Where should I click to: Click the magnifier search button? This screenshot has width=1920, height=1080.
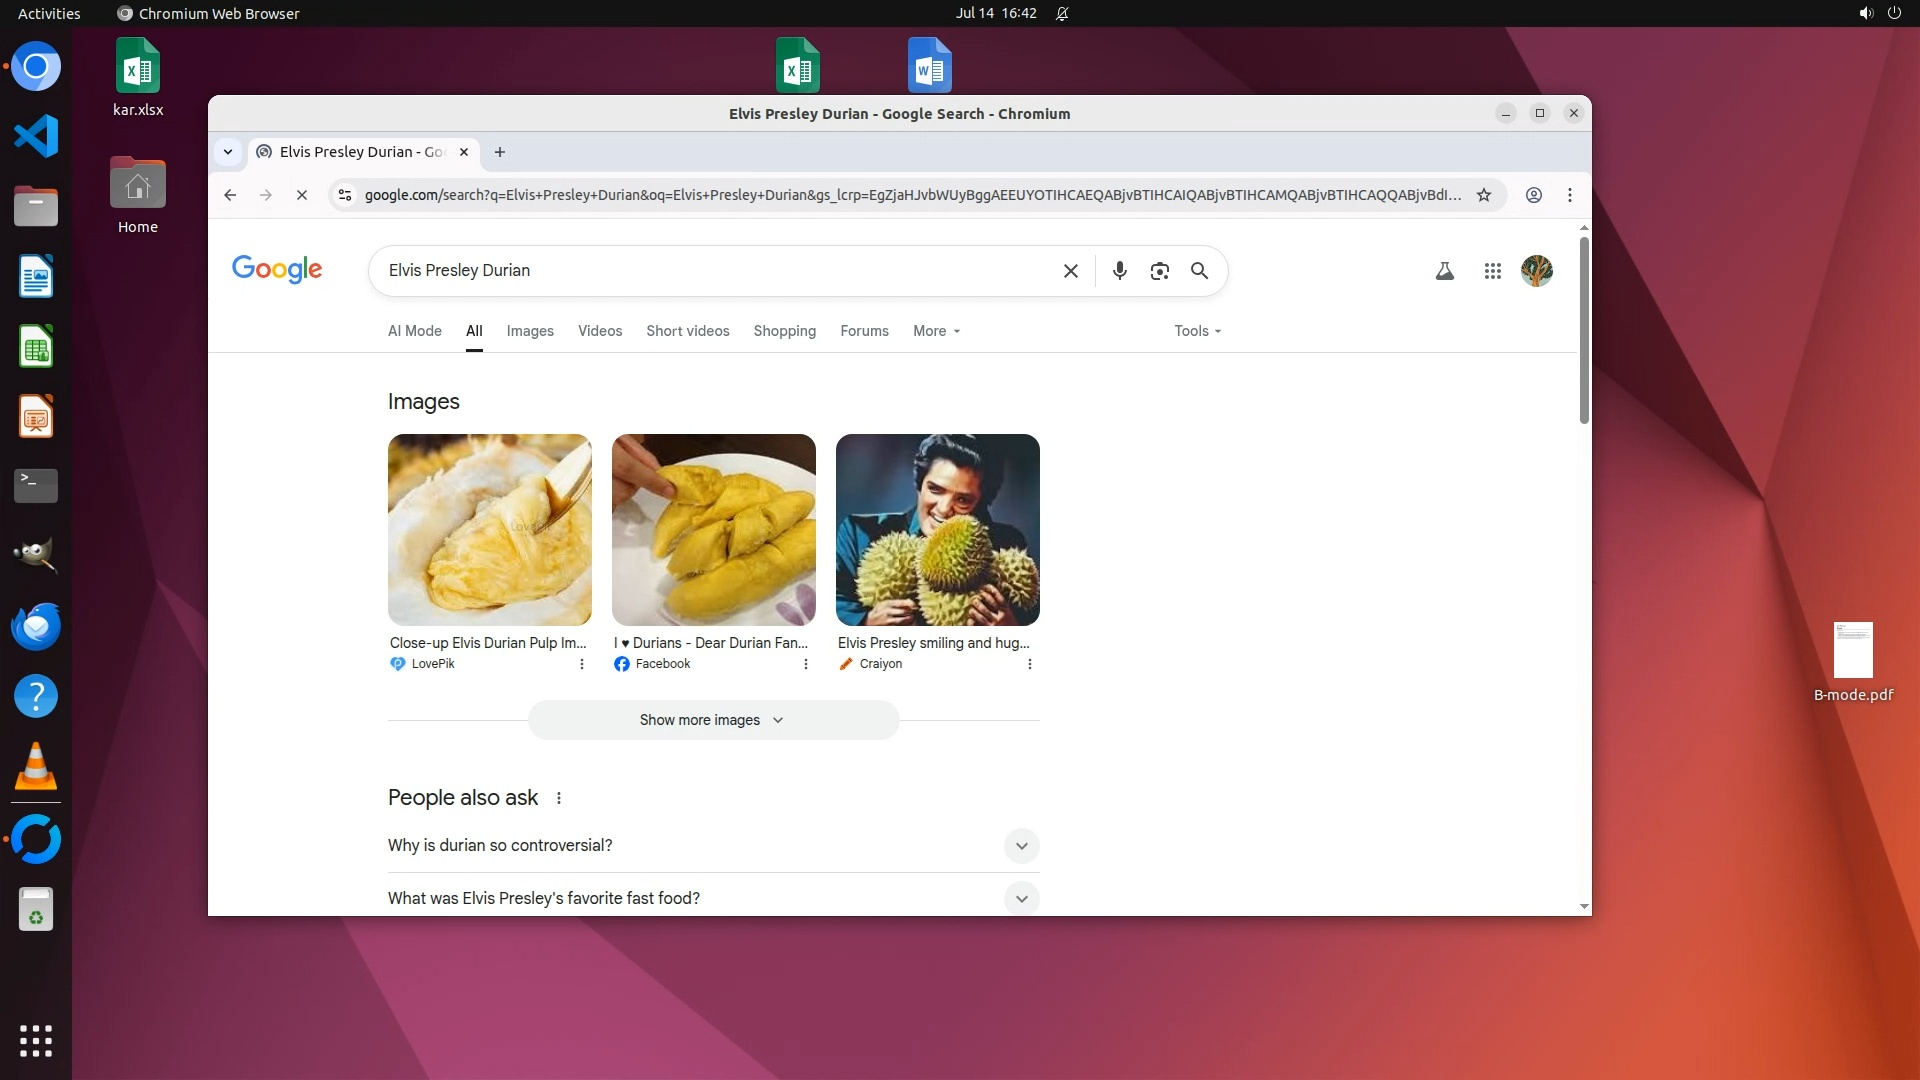coord(1199,271)
